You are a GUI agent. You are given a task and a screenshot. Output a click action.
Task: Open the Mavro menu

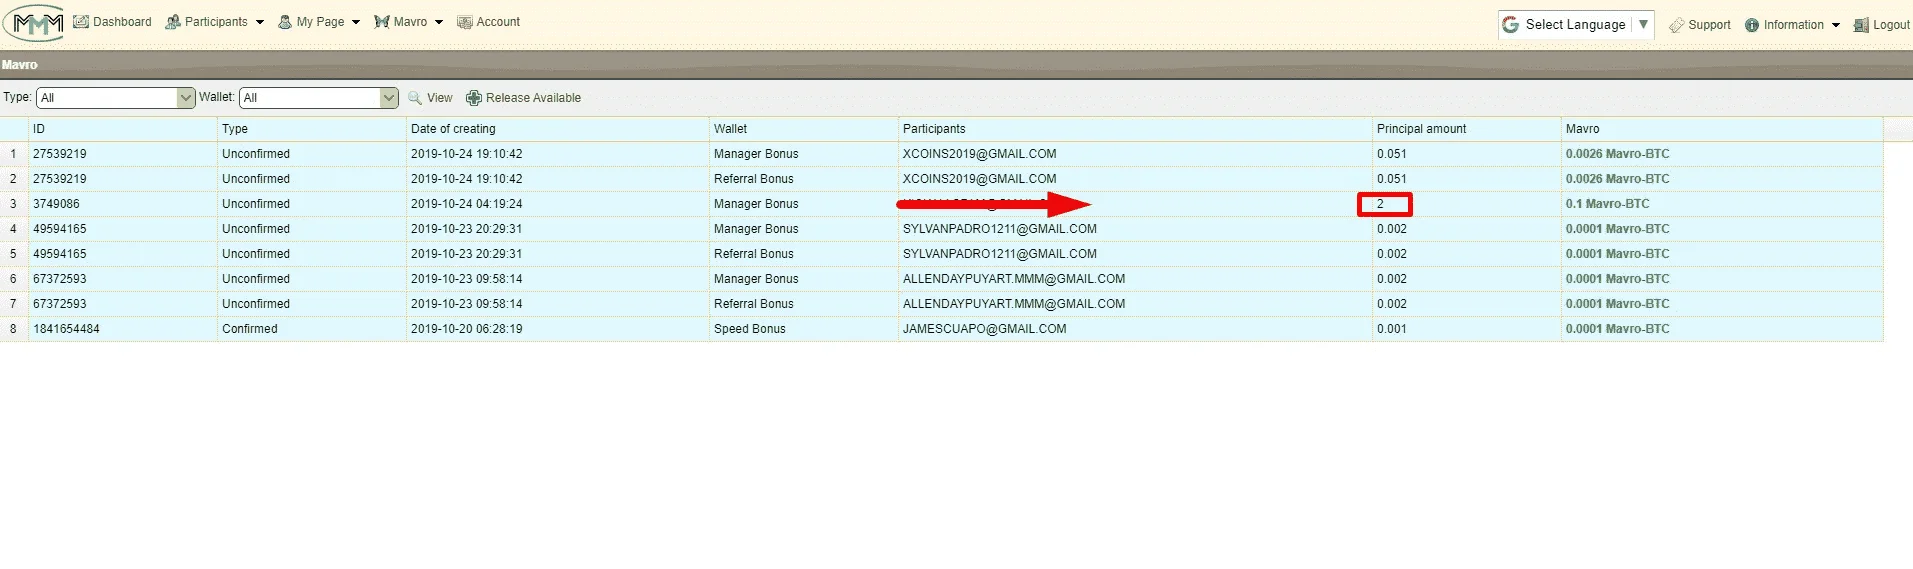coord(410,22)
